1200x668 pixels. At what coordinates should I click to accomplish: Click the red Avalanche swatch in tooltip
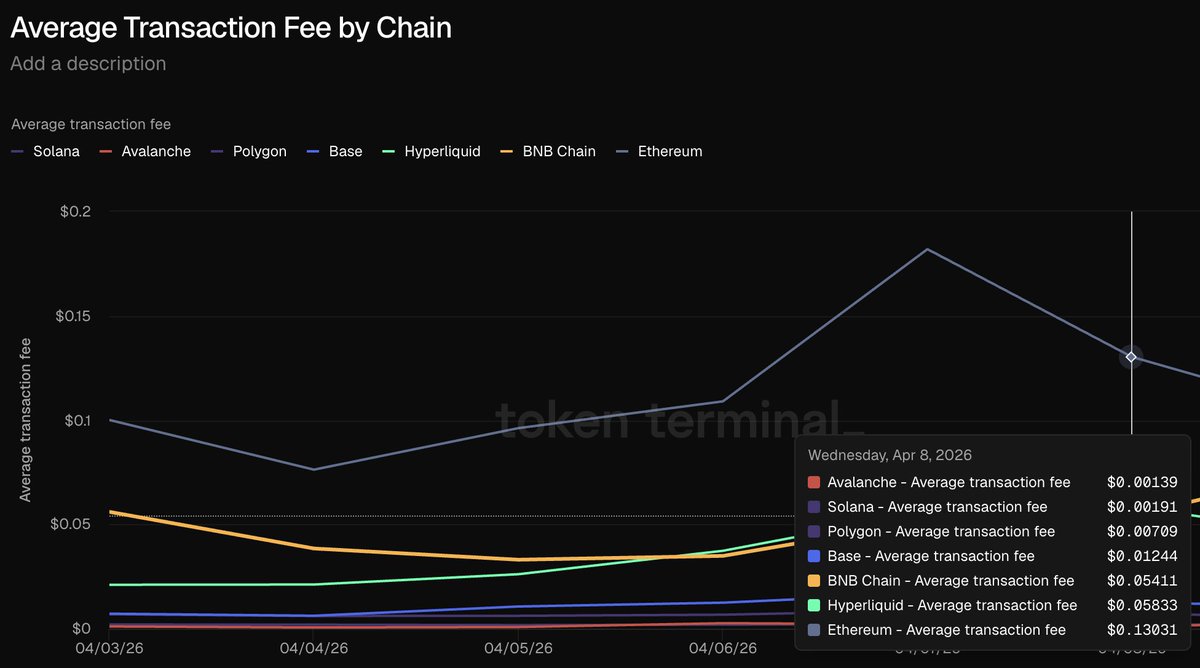814,483
